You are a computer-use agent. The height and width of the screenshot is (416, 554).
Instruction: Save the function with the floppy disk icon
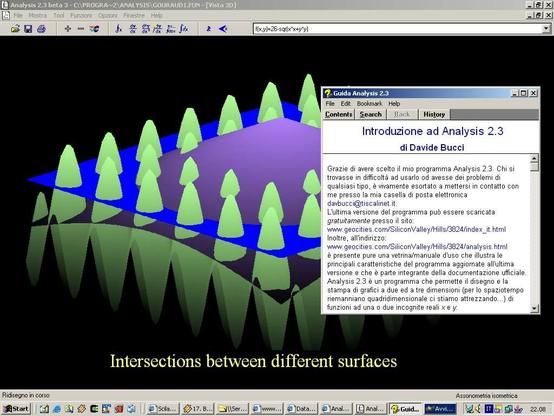click(x=28, y=29)
